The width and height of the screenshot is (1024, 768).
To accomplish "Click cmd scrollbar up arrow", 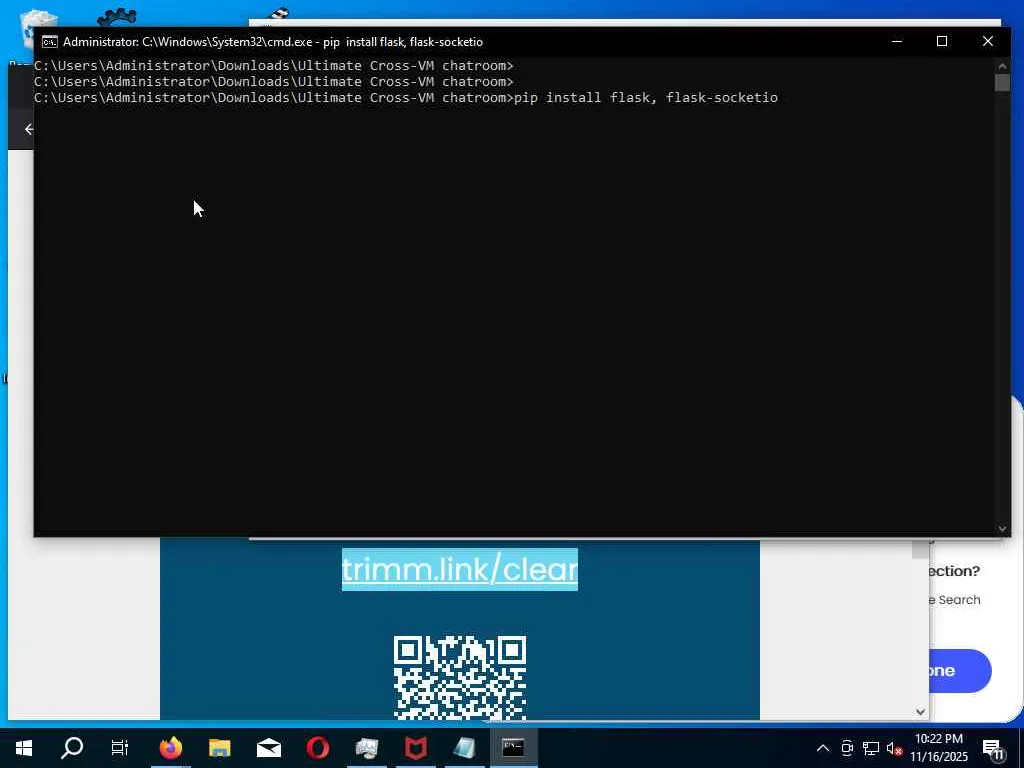I will click(x=1002, y=66).
